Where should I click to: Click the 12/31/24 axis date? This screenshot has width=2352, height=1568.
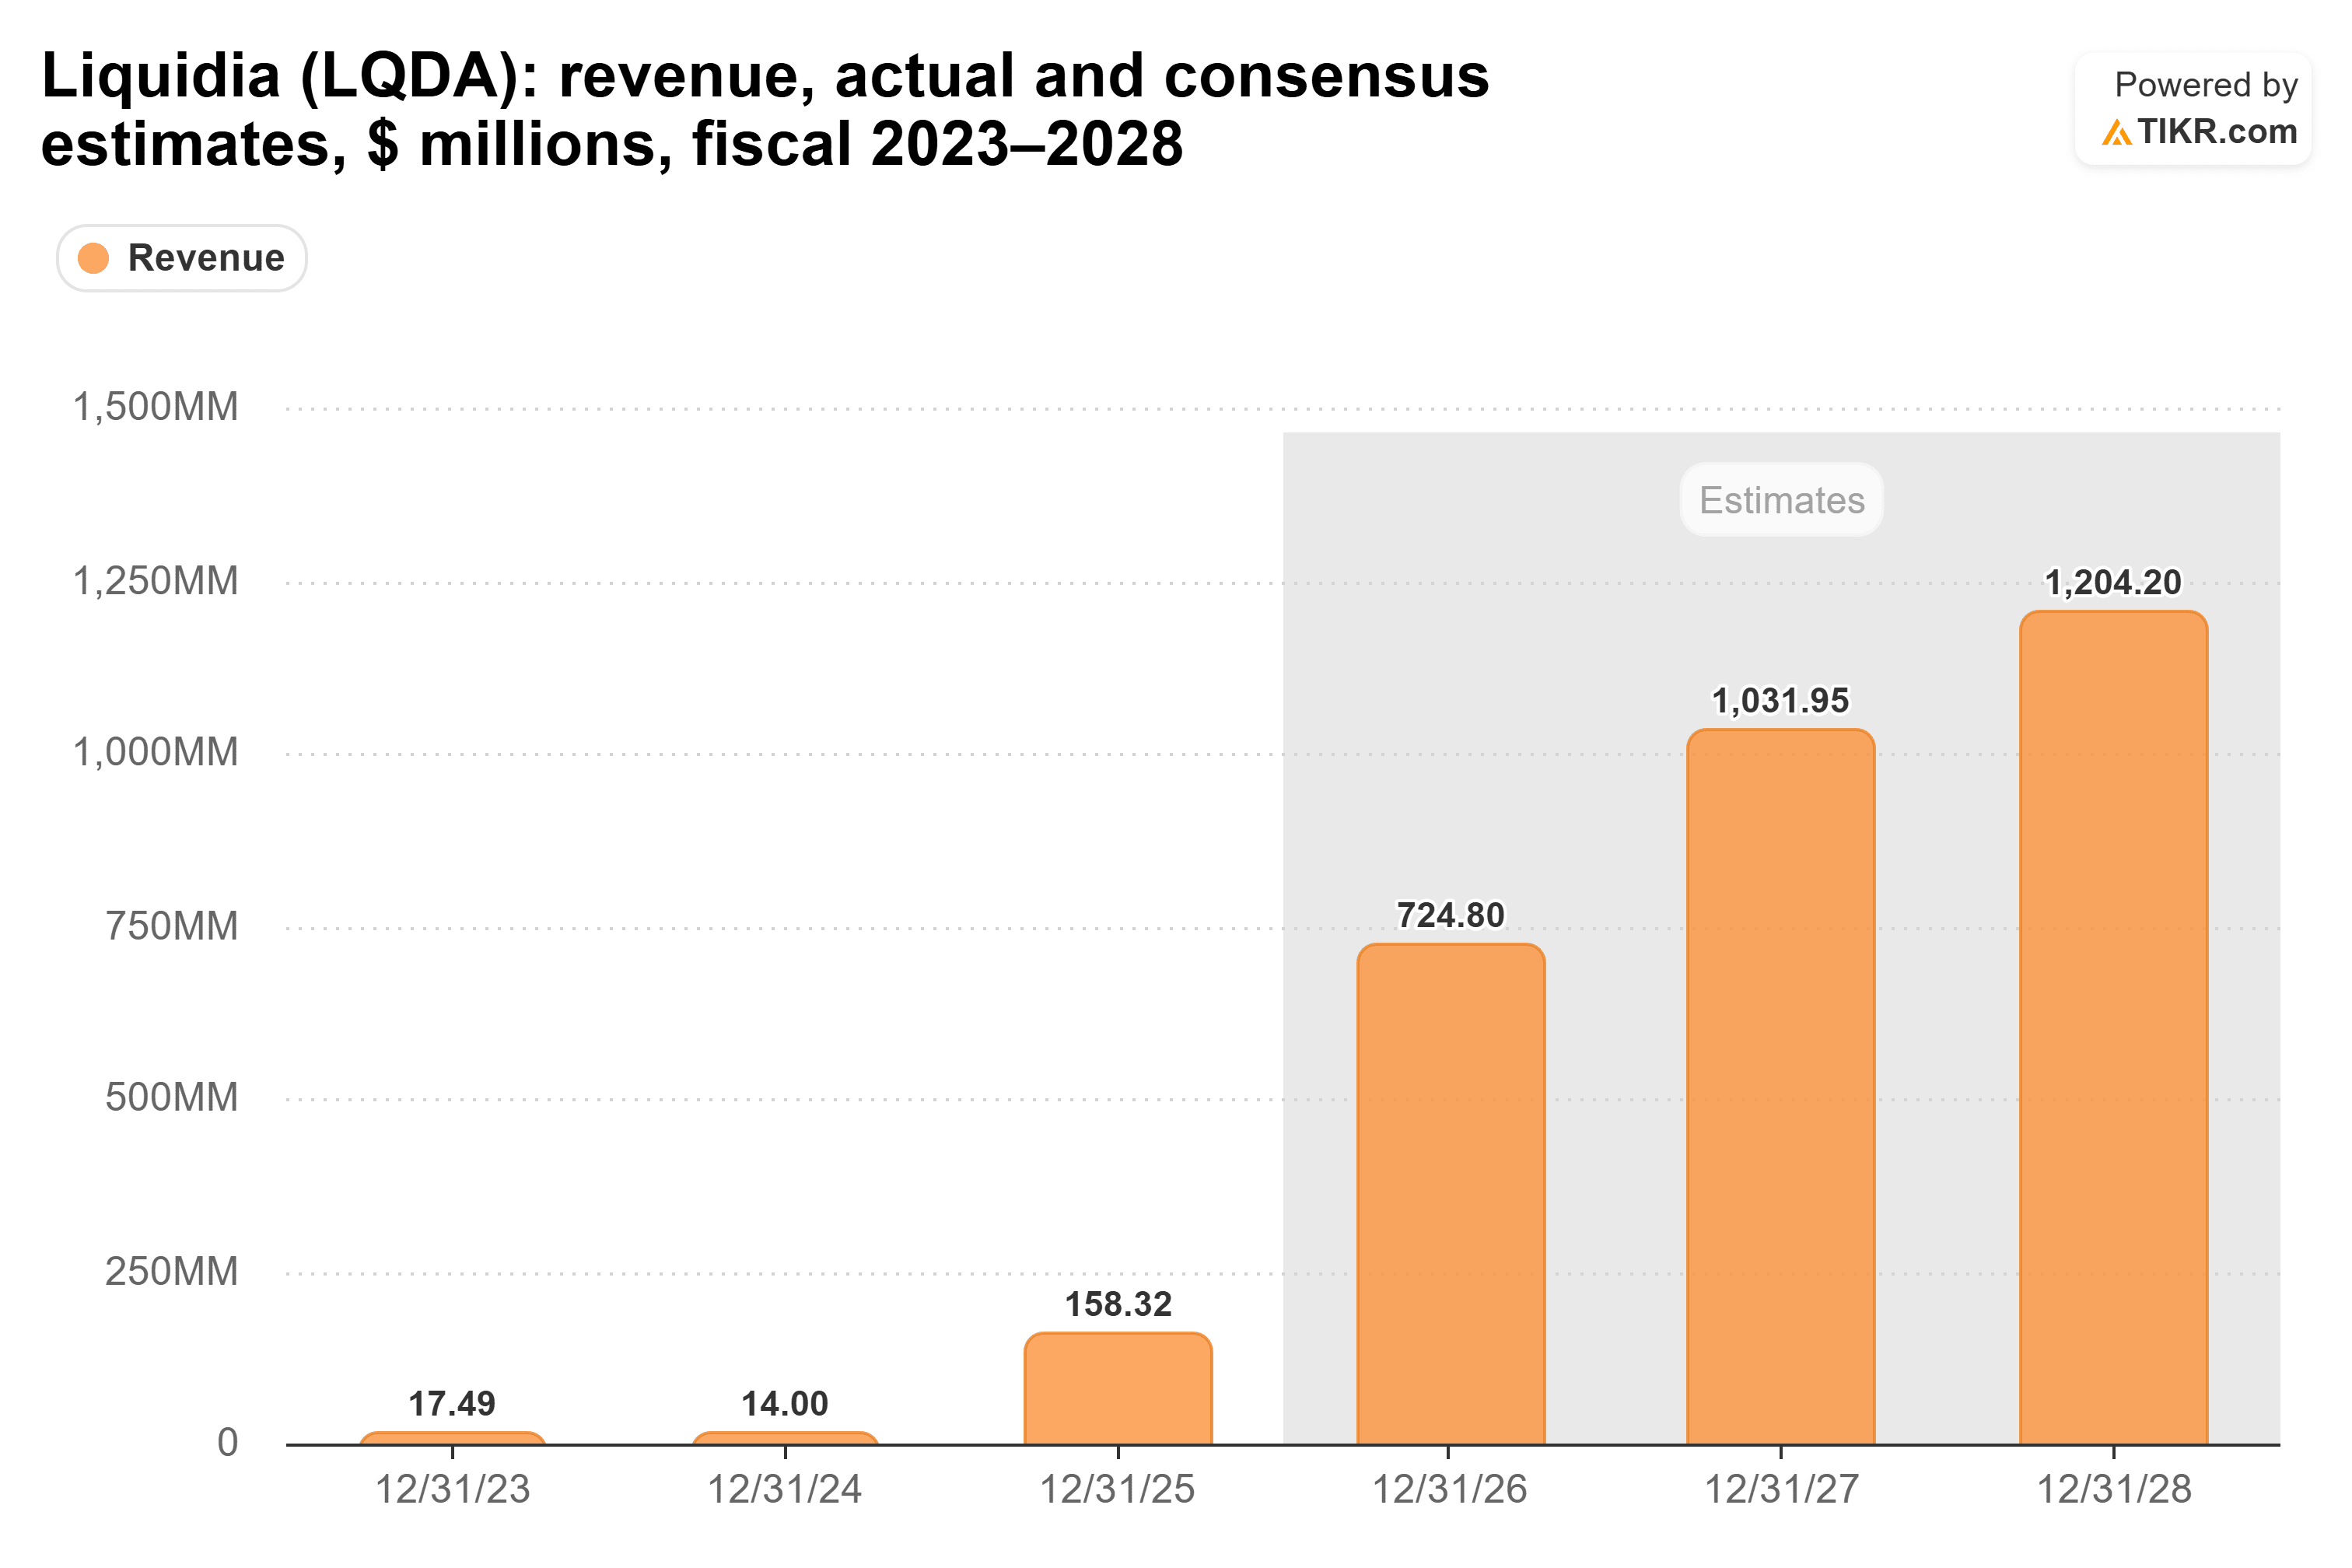[x=785, y=1490]
